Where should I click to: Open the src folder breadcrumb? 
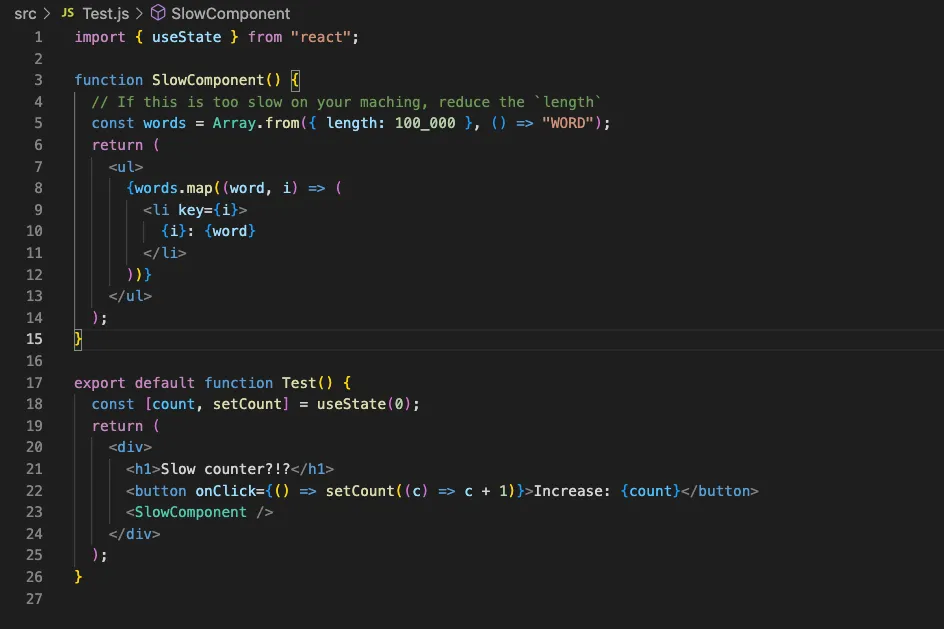point(25,13)
